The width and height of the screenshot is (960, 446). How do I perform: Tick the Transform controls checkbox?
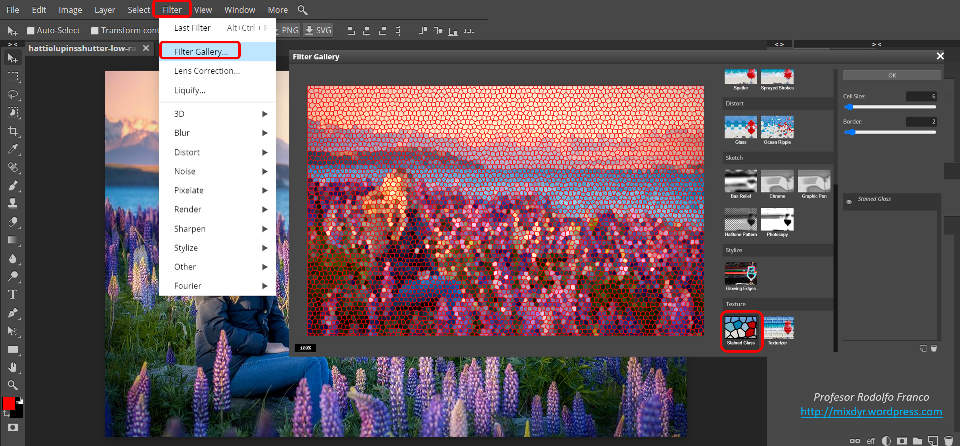tap(95, 30)
